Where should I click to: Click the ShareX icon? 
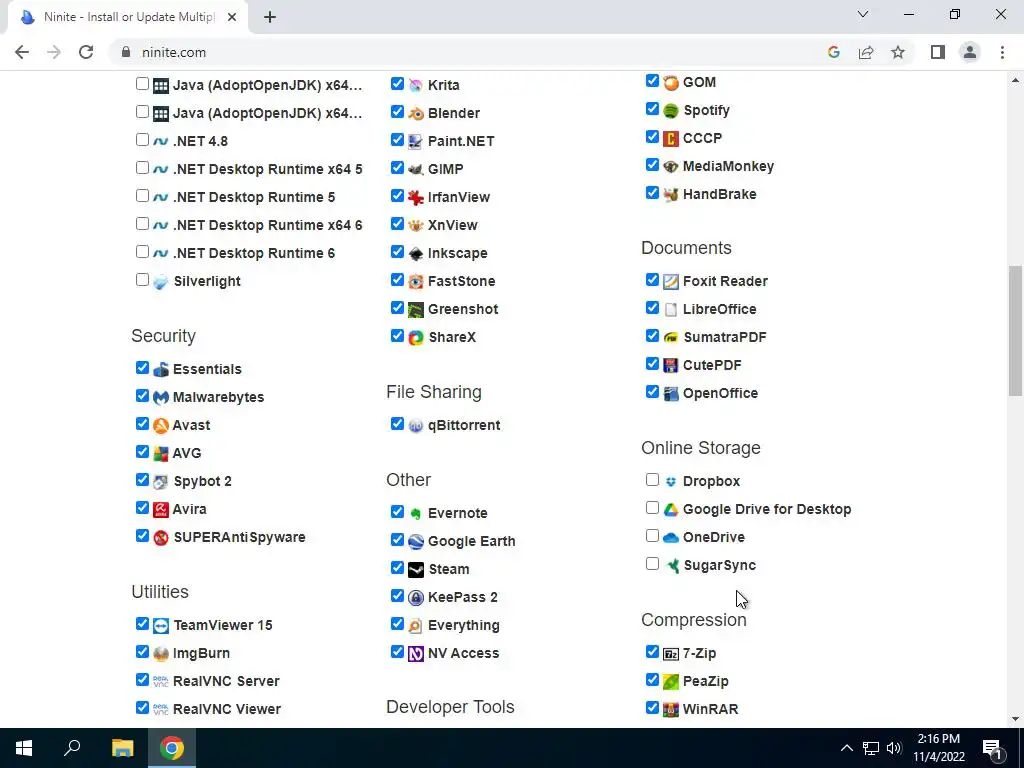click(415, 338)
